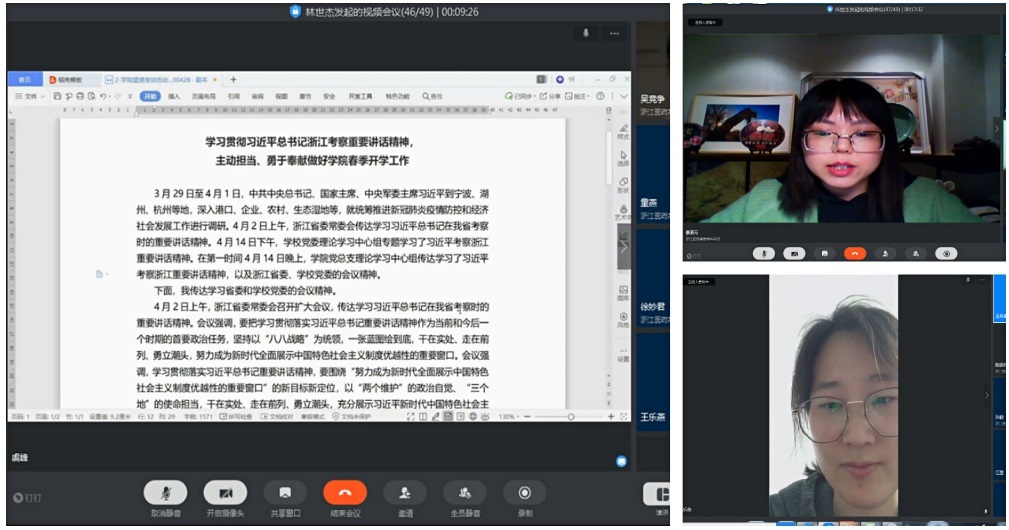Open the 文件 menu dropdown
The height and width of the screenshot is (530, 1009).
click(x=30, y=96)
